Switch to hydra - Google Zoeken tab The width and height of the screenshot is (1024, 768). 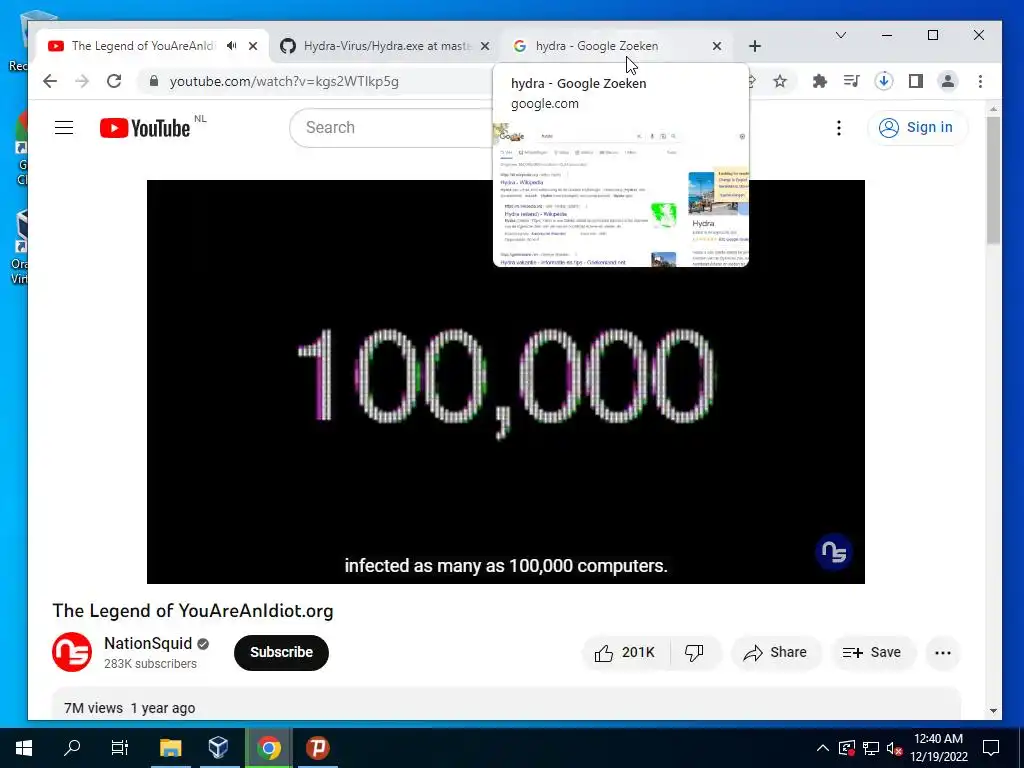[x=597, y=46]
